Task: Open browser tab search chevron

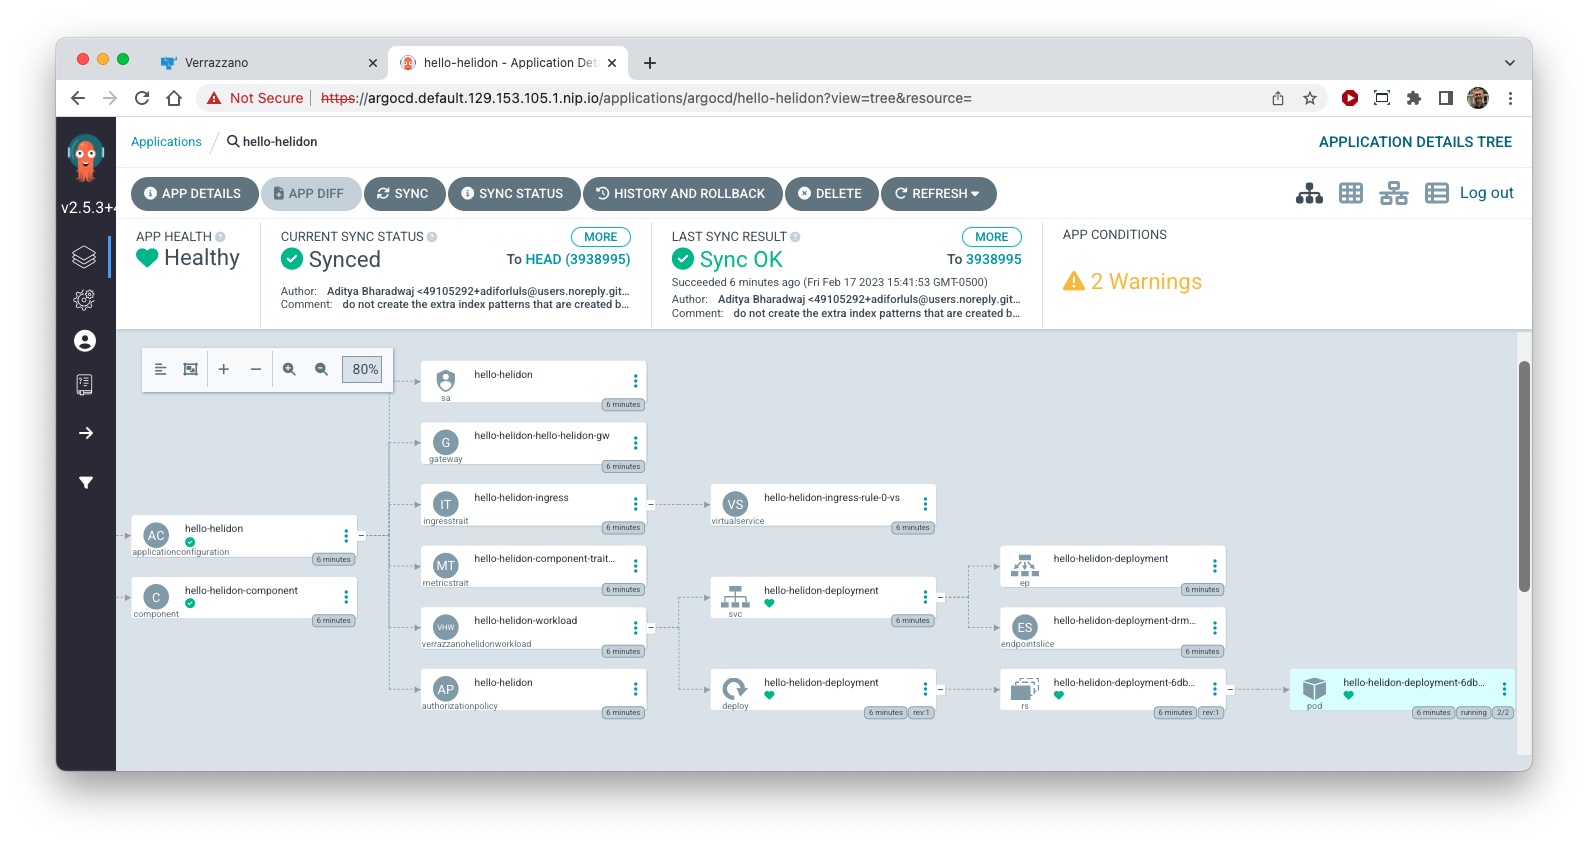Action: [1509, 63]
